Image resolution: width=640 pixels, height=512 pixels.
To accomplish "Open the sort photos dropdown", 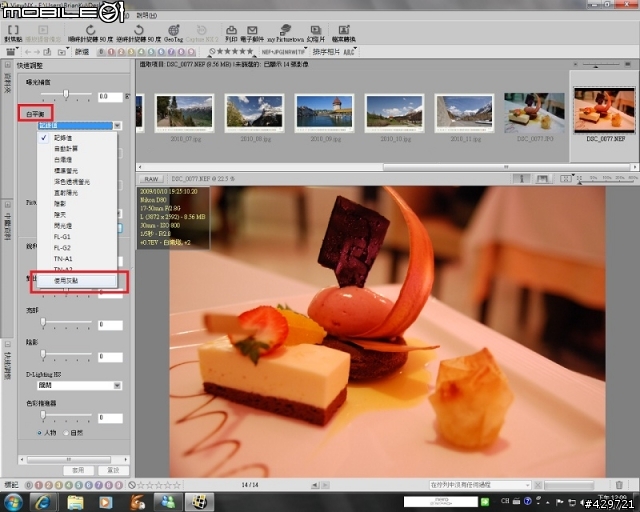I will point(335,52).
